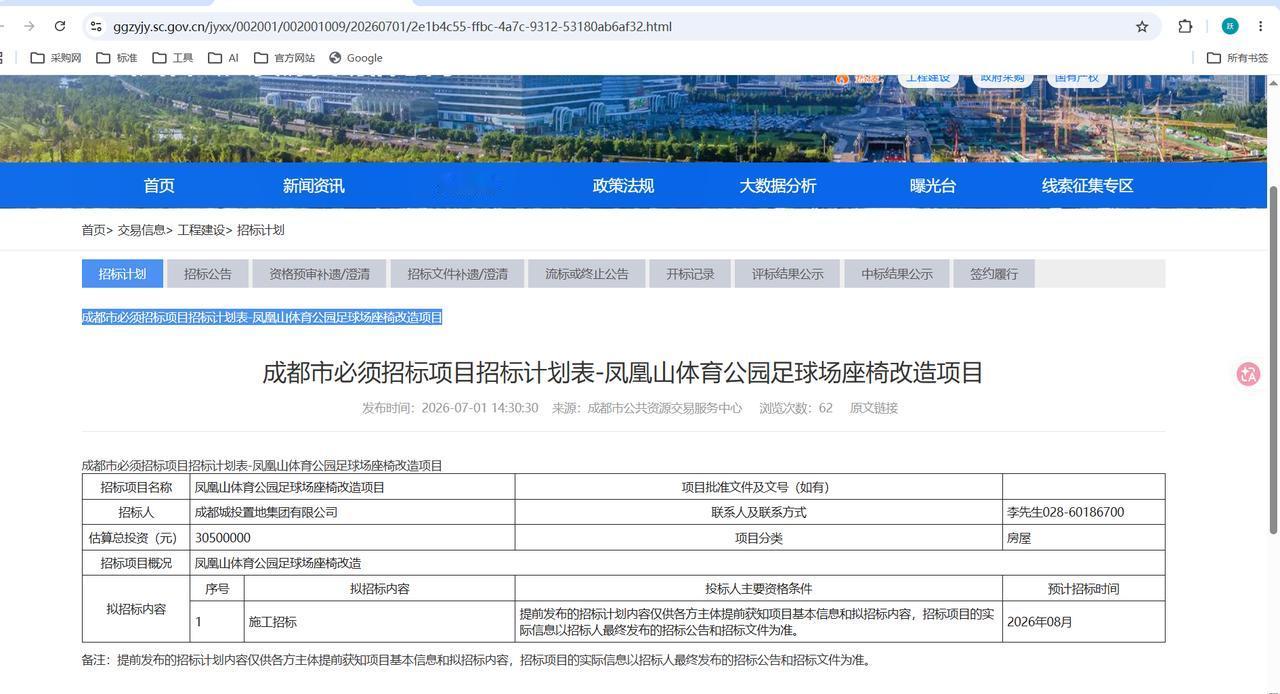Switch to the 评标结果公示 tab

pyautogui.click(x=788, y=274)
